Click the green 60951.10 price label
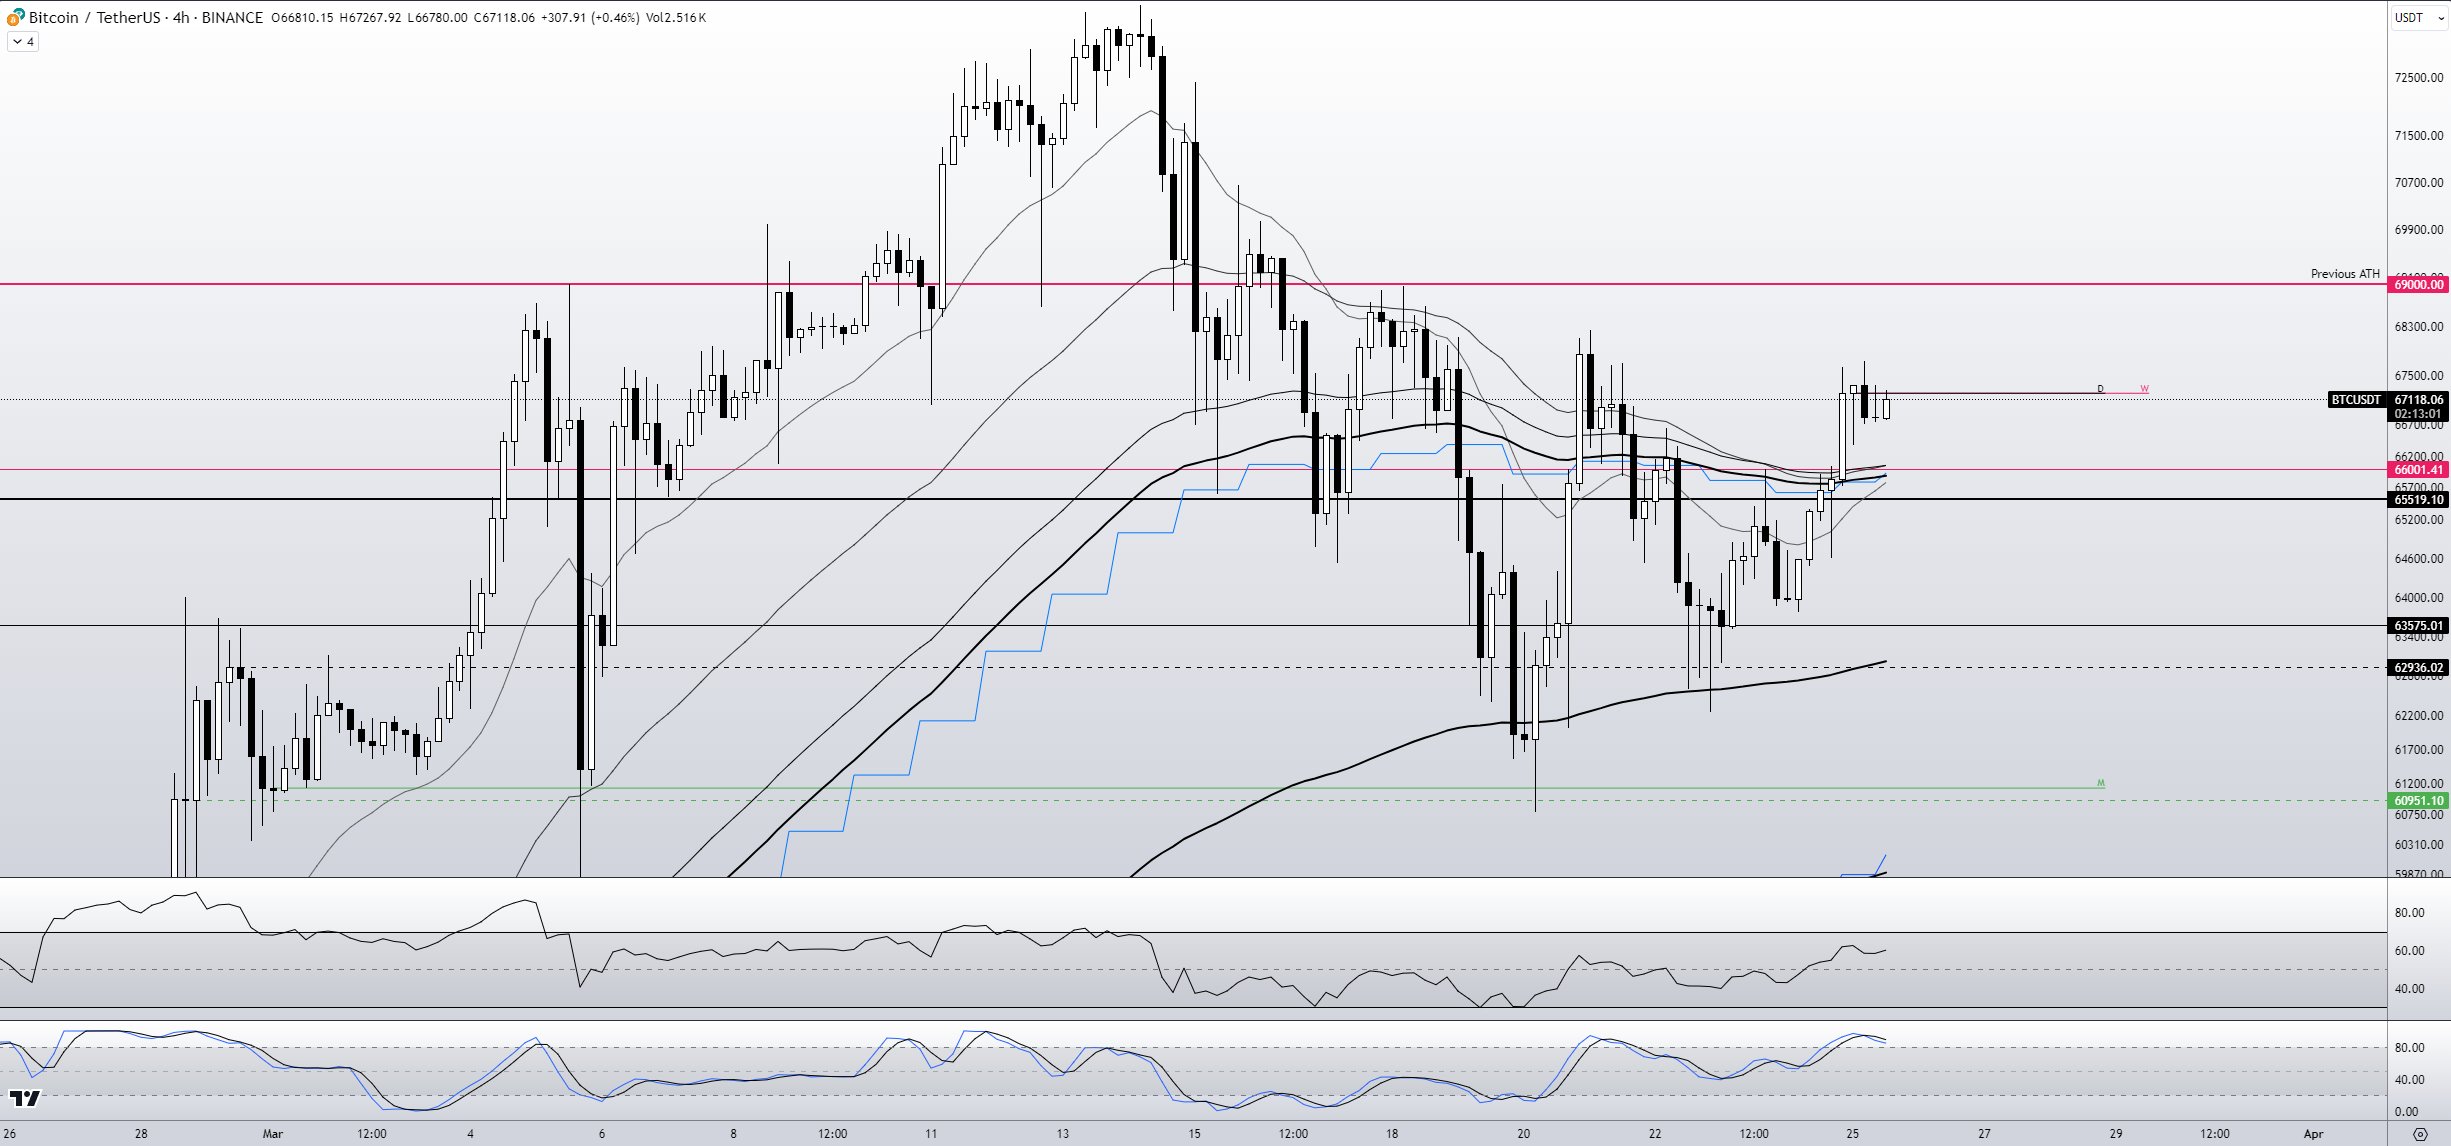2451x1146 pixels. point(2418,800)
